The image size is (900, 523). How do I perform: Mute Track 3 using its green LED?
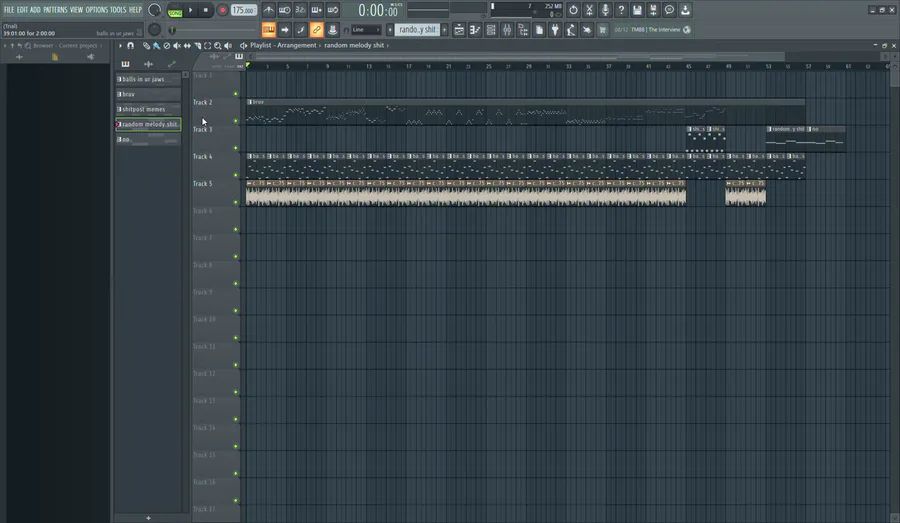(x=235, y=148)
